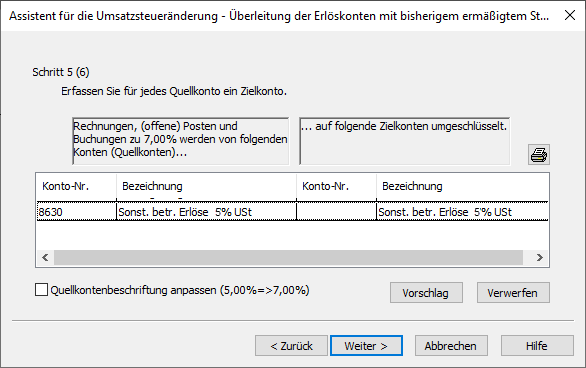Click the Verwerfen button
586x368 pixels.
click(513, 293)
